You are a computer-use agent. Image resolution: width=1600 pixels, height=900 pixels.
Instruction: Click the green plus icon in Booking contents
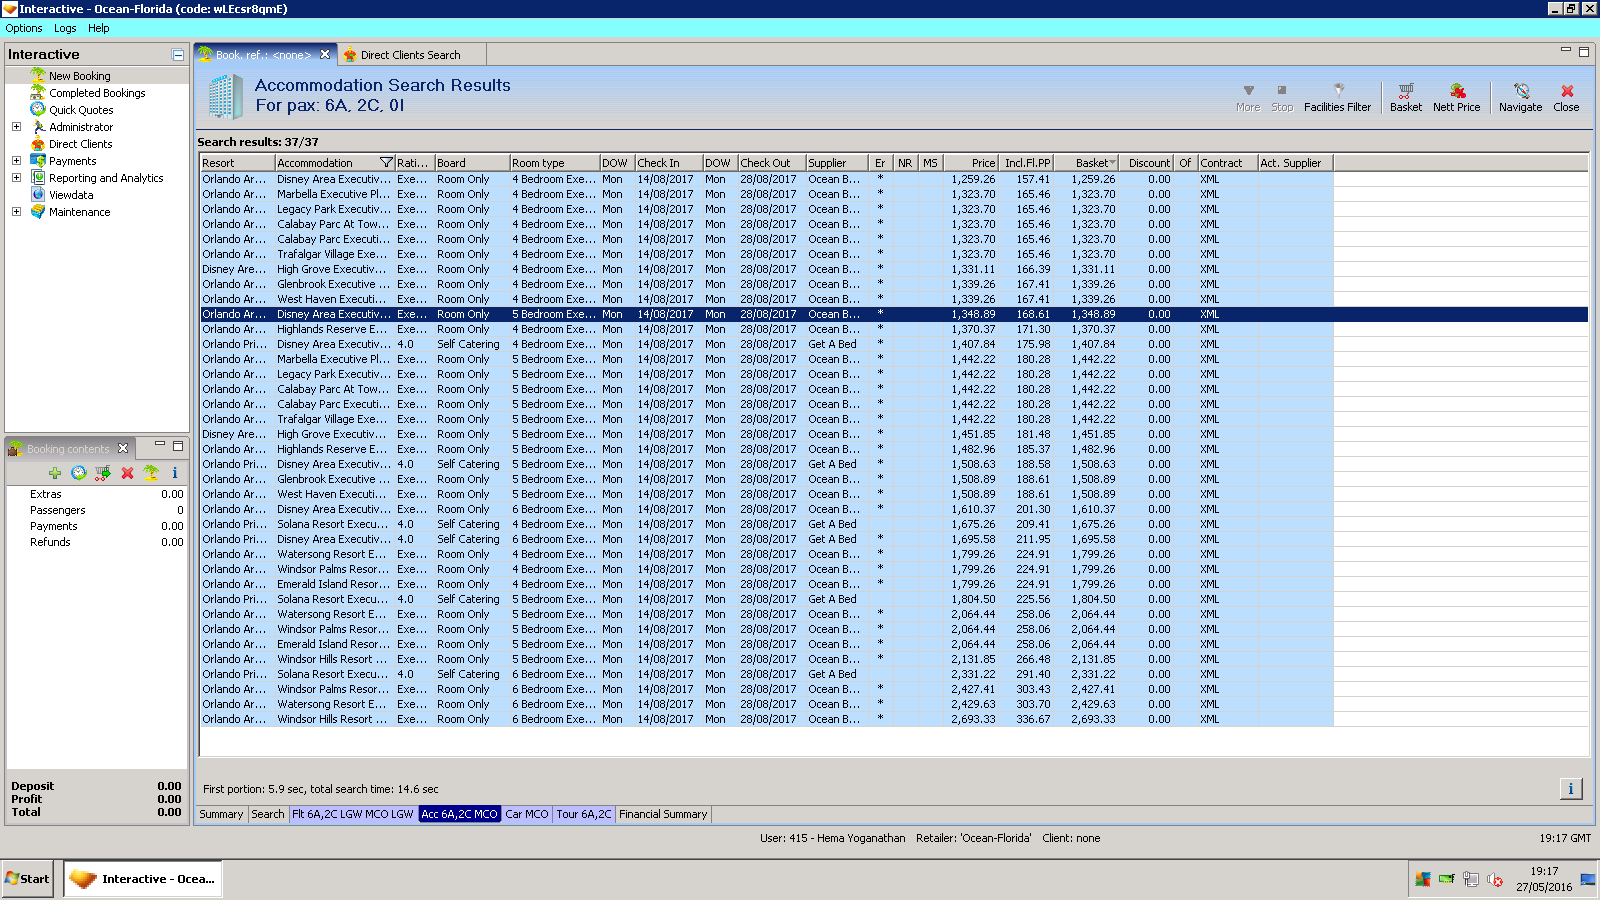pyautogui.click(x=55, y=473)
